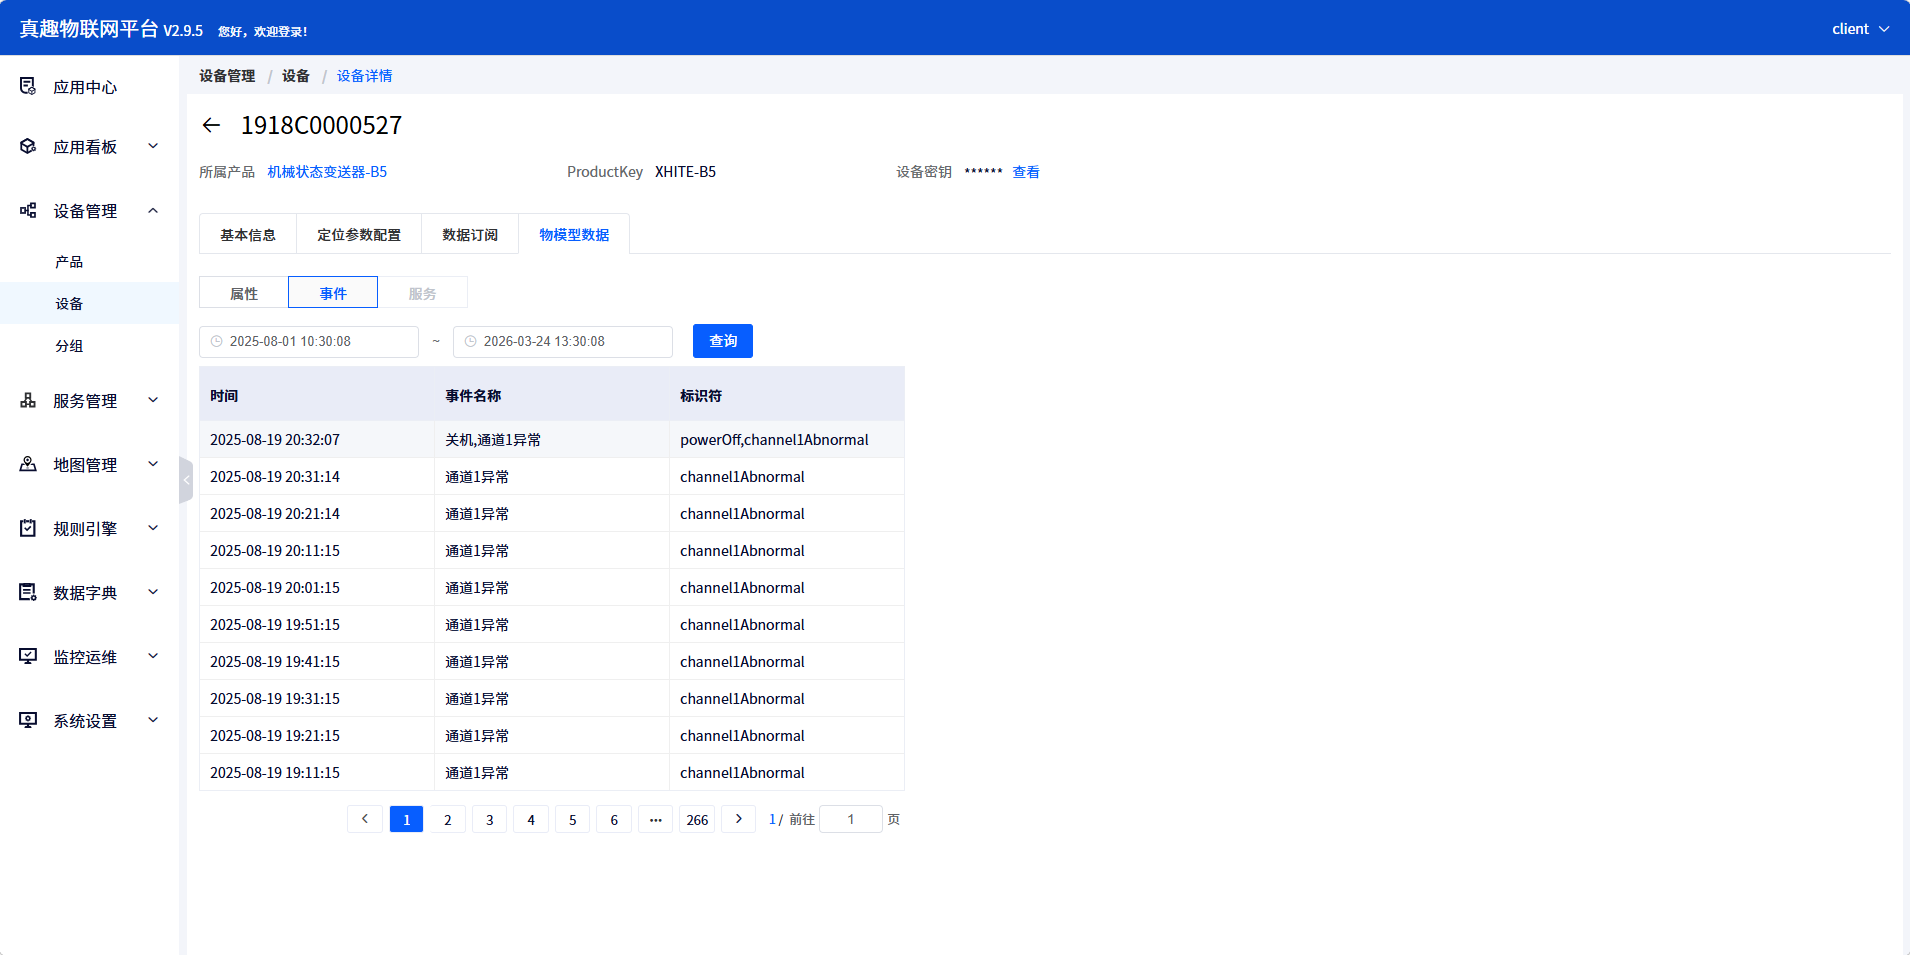
Task: Click 查看 to reveal device secret
Action: (1026, 172)
